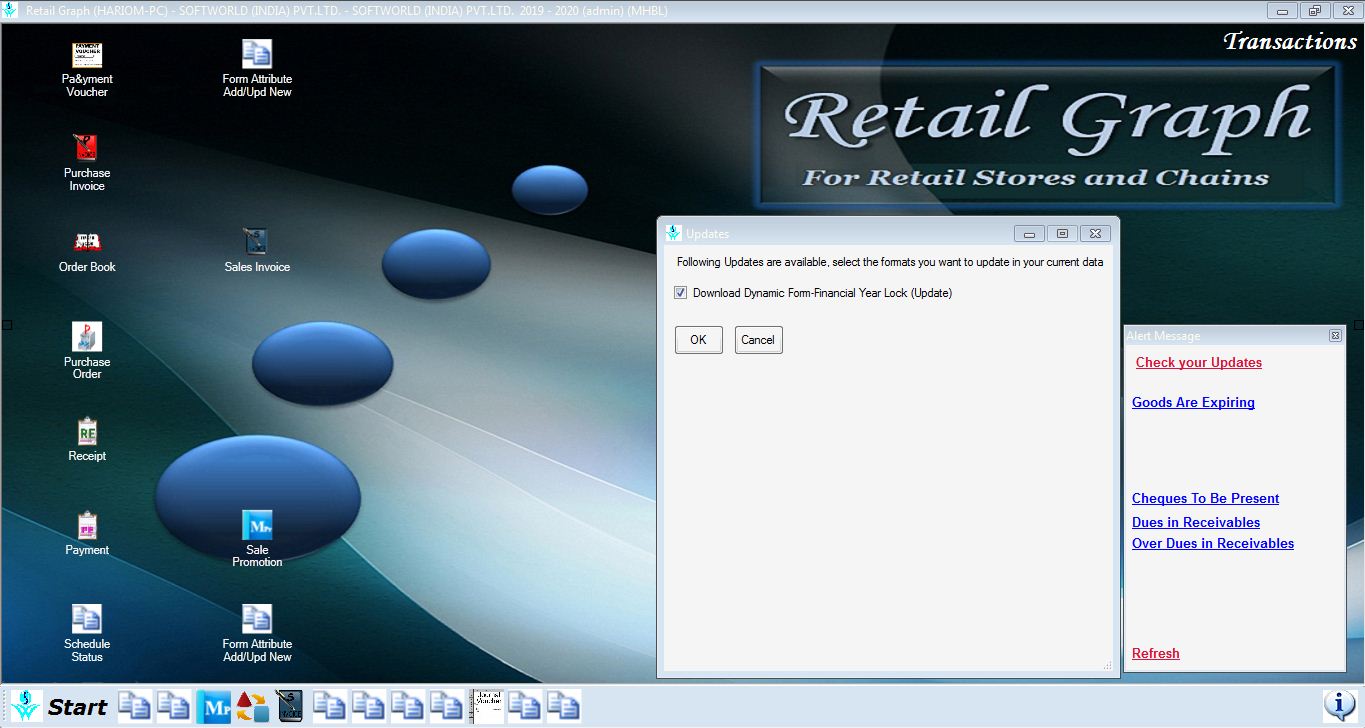Screen dimensions: 1365x728
Task: Click the Updates dialog resize grip
Action: [x=1107, y=665]
